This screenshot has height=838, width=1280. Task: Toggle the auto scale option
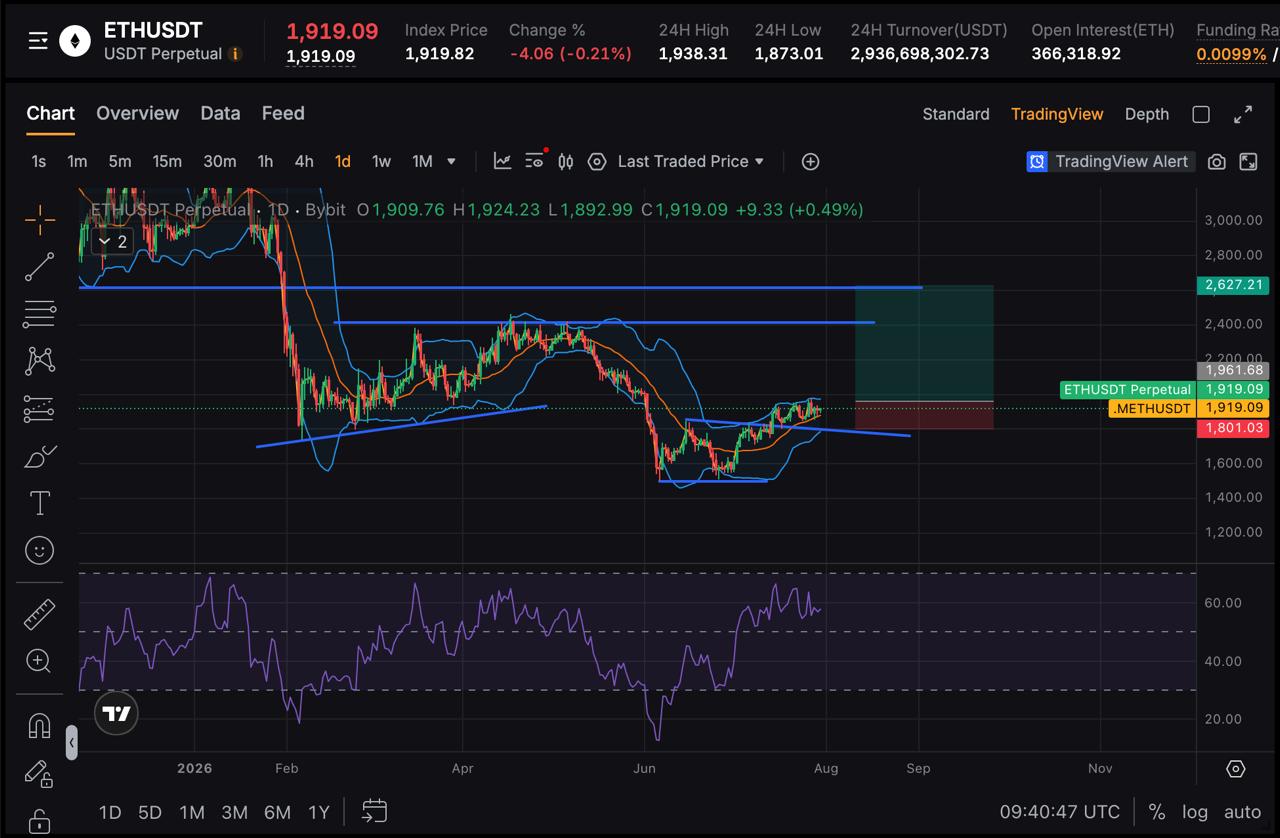tap(1243, 812)
